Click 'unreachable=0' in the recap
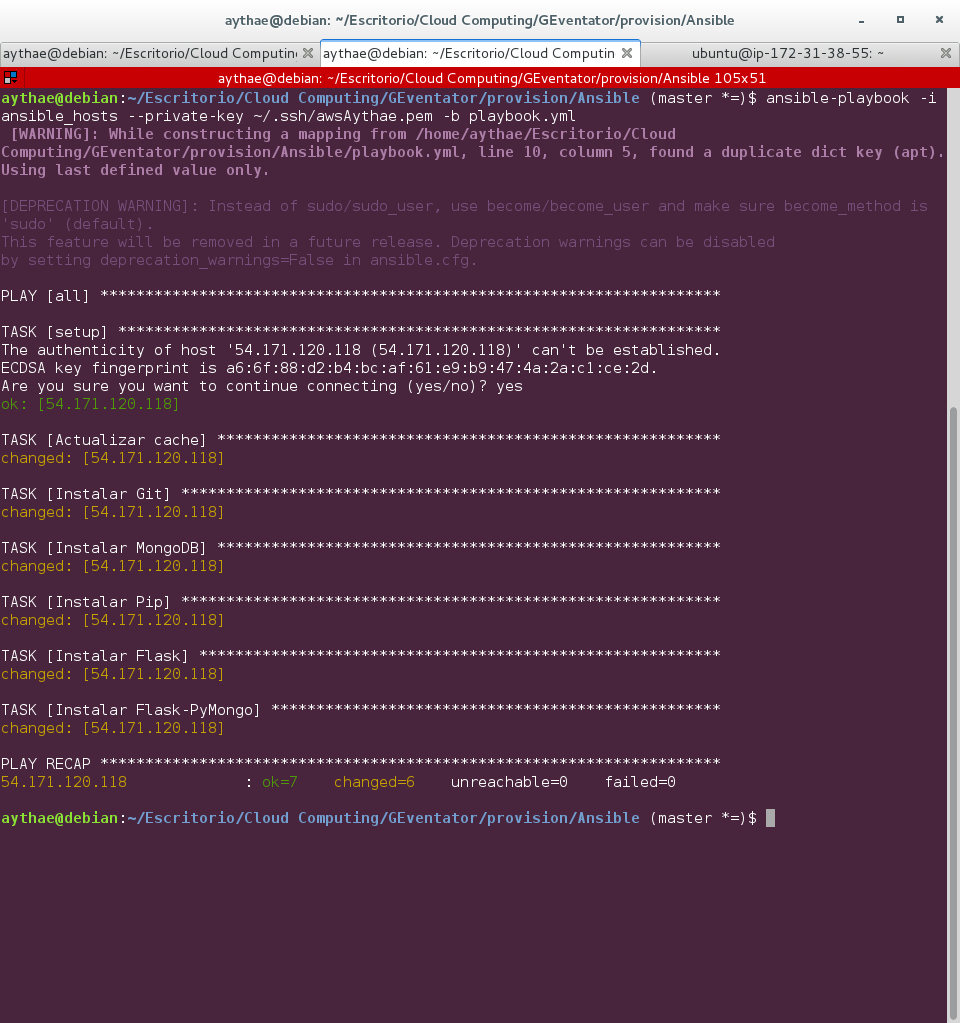Viewport: 960px width, 1023px height. click(509, 782)
